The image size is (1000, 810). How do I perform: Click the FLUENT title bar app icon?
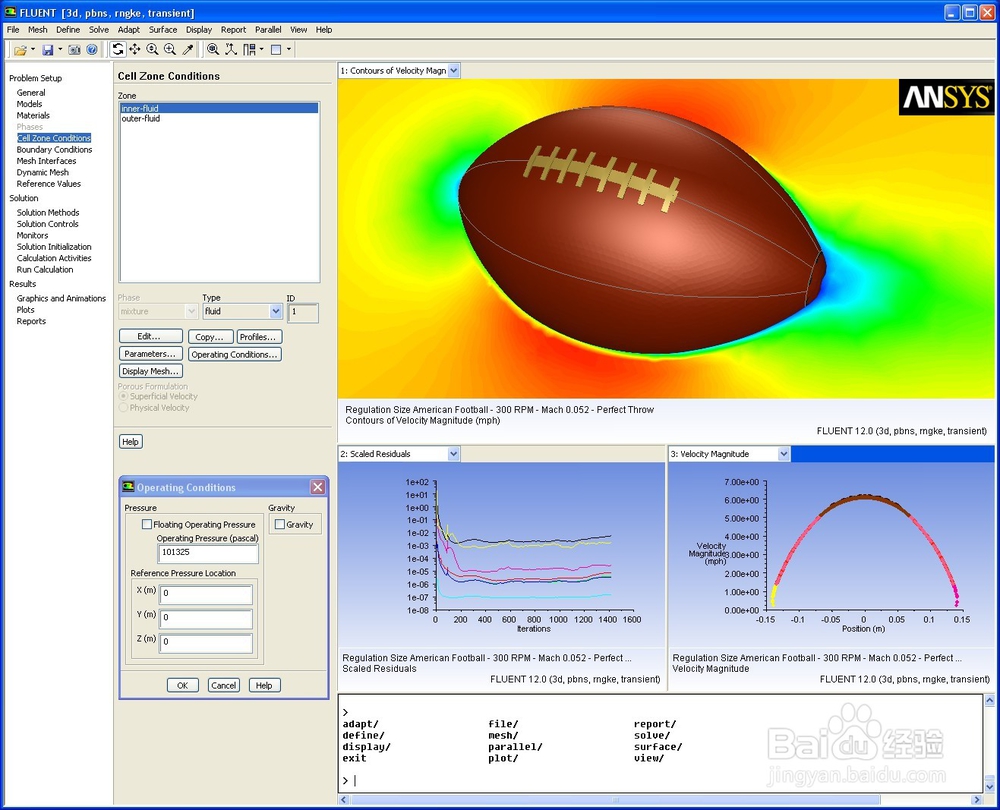(10, 12)
